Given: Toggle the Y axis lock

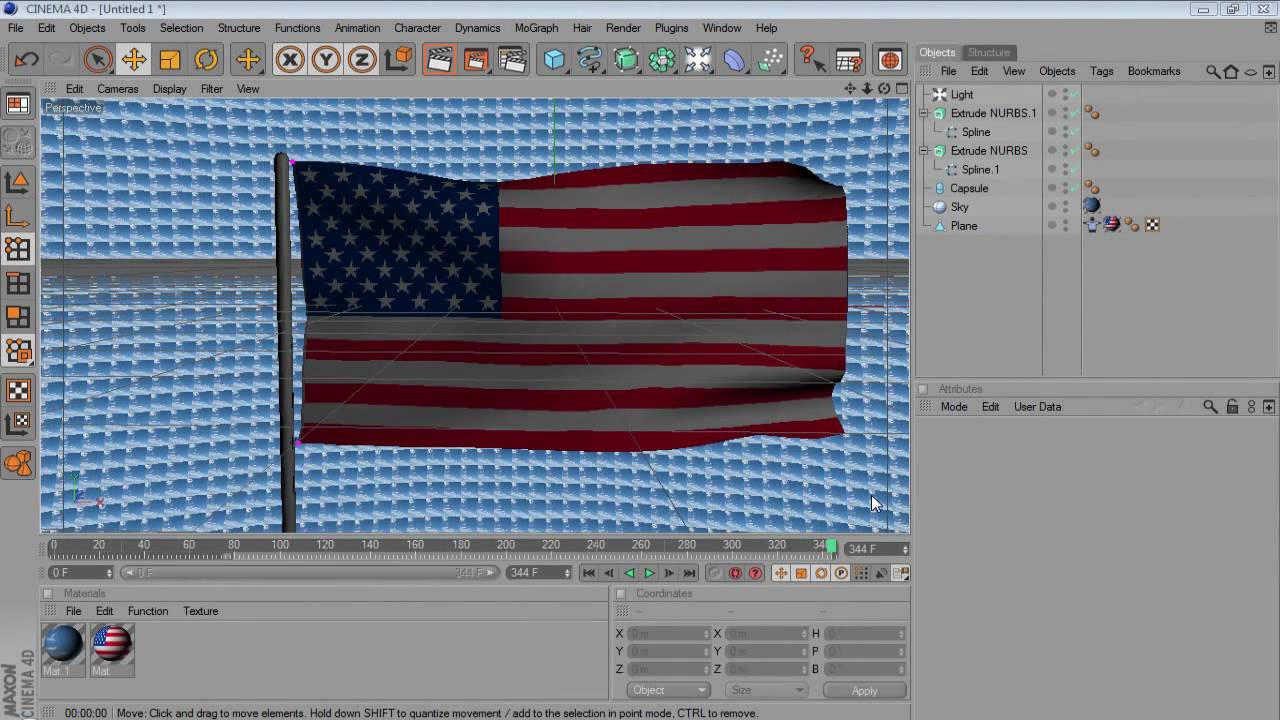Looking at the screenshot, I should point(326,60).
